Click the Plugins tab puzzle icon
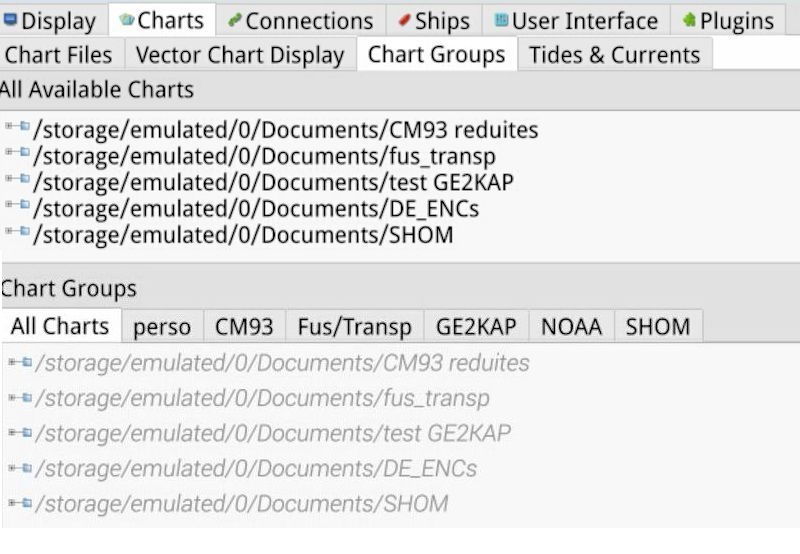 click(690, 20)
